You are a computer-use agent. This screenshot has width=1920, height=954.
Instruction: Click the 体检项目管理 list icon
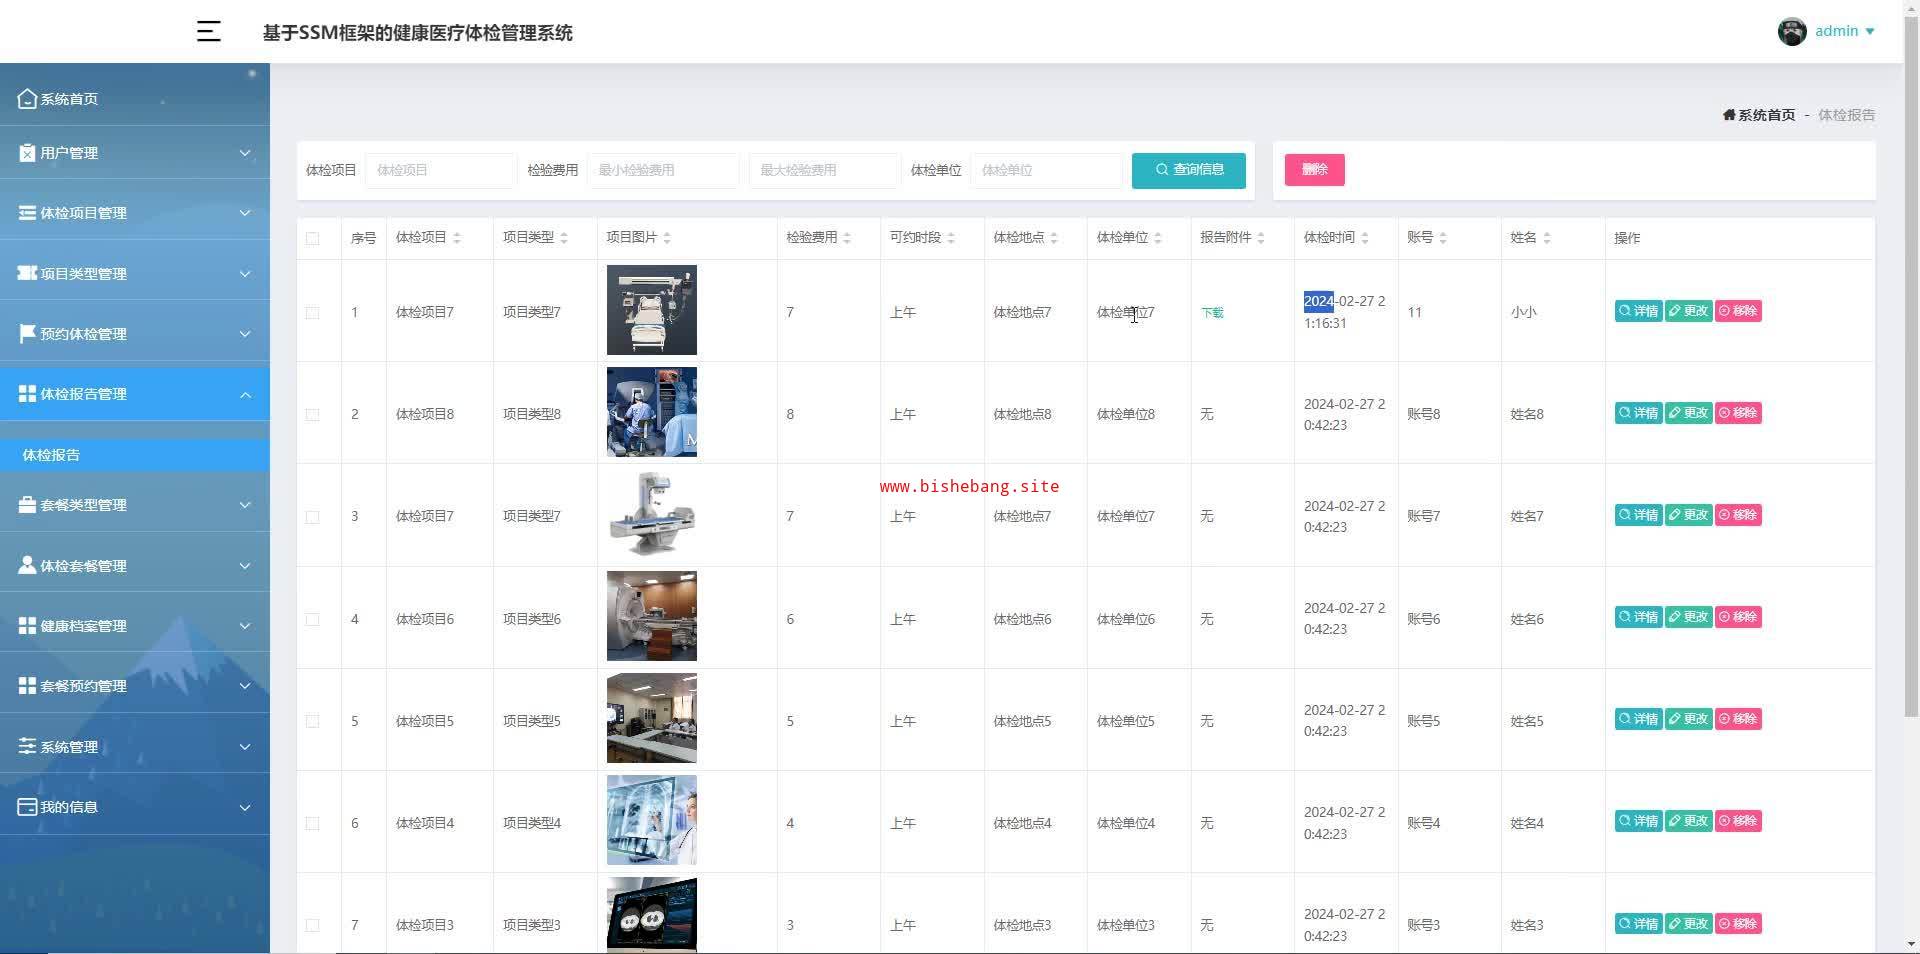pyautogui.click(x=27, y=212)
